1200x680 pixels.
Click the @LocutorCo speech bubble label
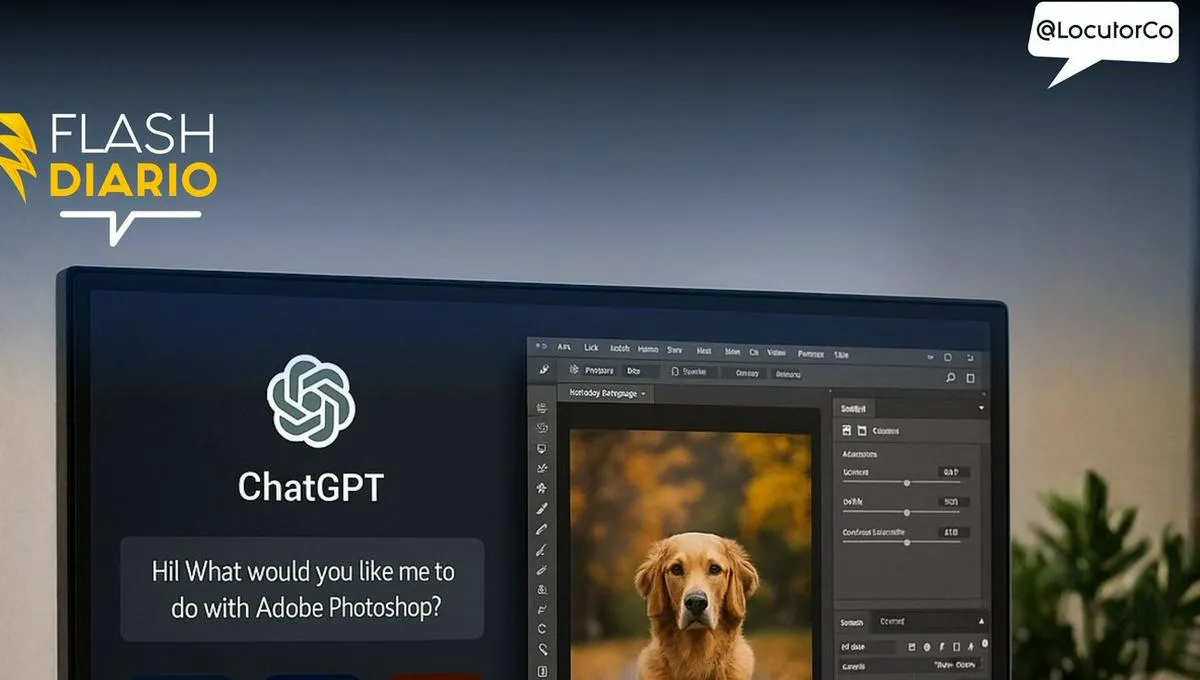pyautogui.click(x=1102, y=32)
